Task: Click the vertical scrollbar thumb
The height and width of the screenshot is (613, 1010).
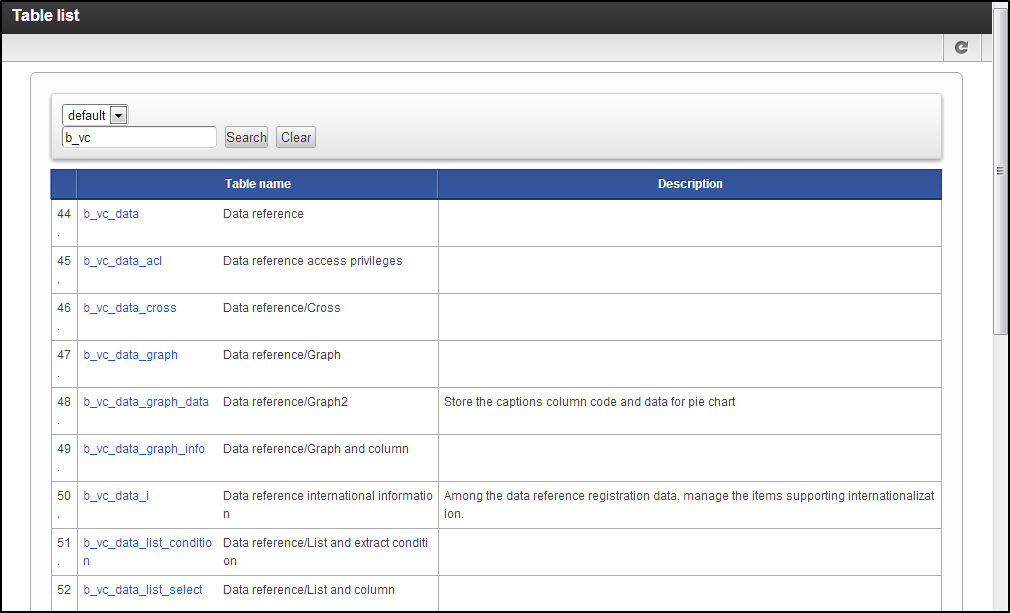Action: tap(999, 170)
